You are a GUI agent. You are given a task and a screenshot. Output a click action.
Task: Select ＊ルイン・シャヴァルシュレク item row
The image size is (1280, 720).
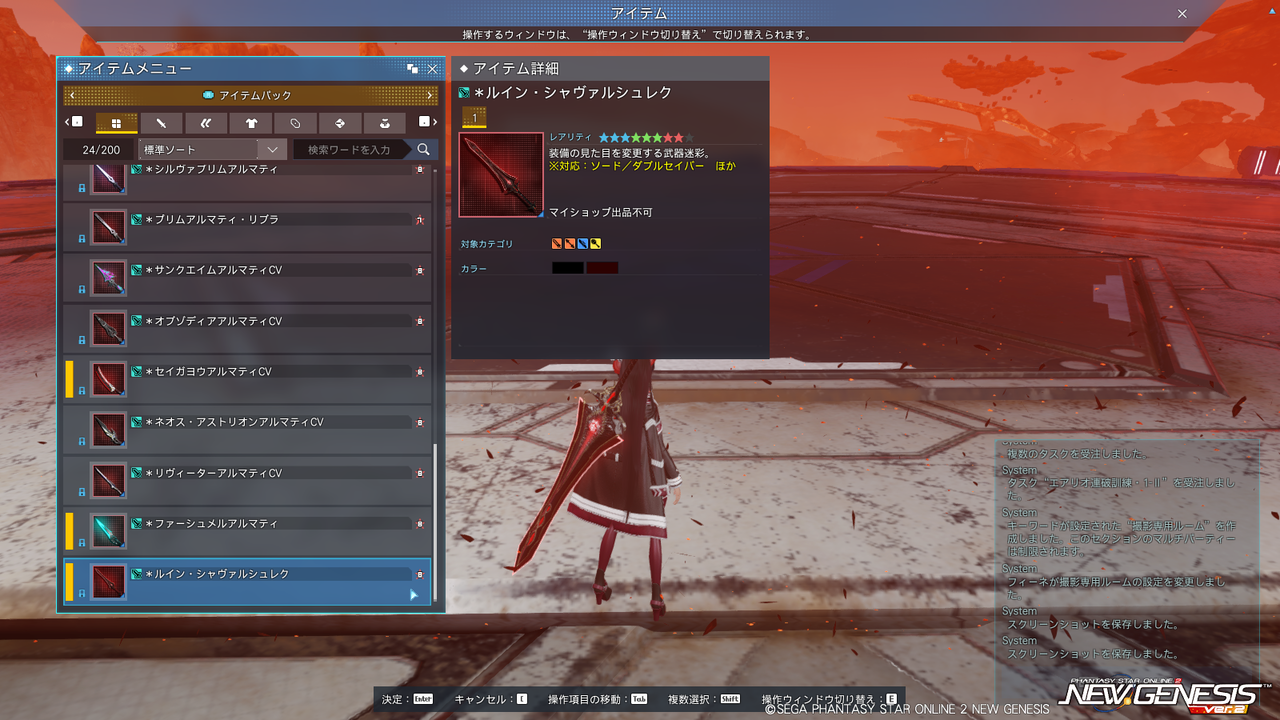click(248, 581)
